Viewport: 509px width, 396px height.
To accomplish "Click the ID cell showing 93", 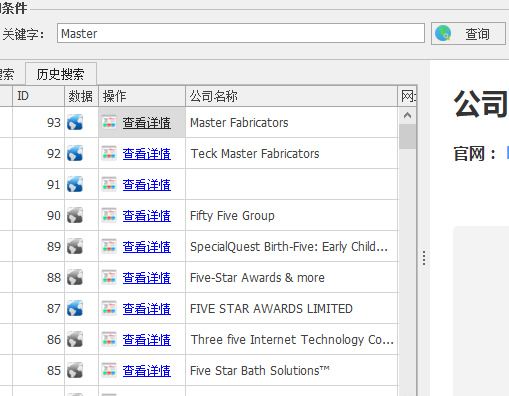I will [38, 122].
